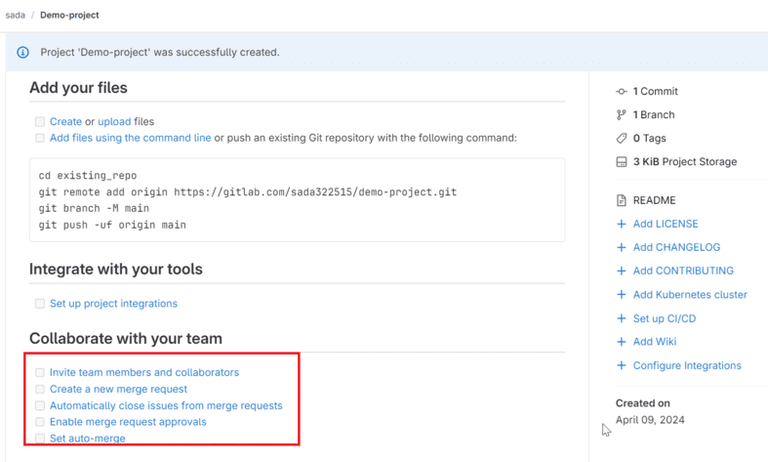Click the branch icon next to 1 Branch
The height and width of the screenshot is (462, 768).
coord(621,115)
